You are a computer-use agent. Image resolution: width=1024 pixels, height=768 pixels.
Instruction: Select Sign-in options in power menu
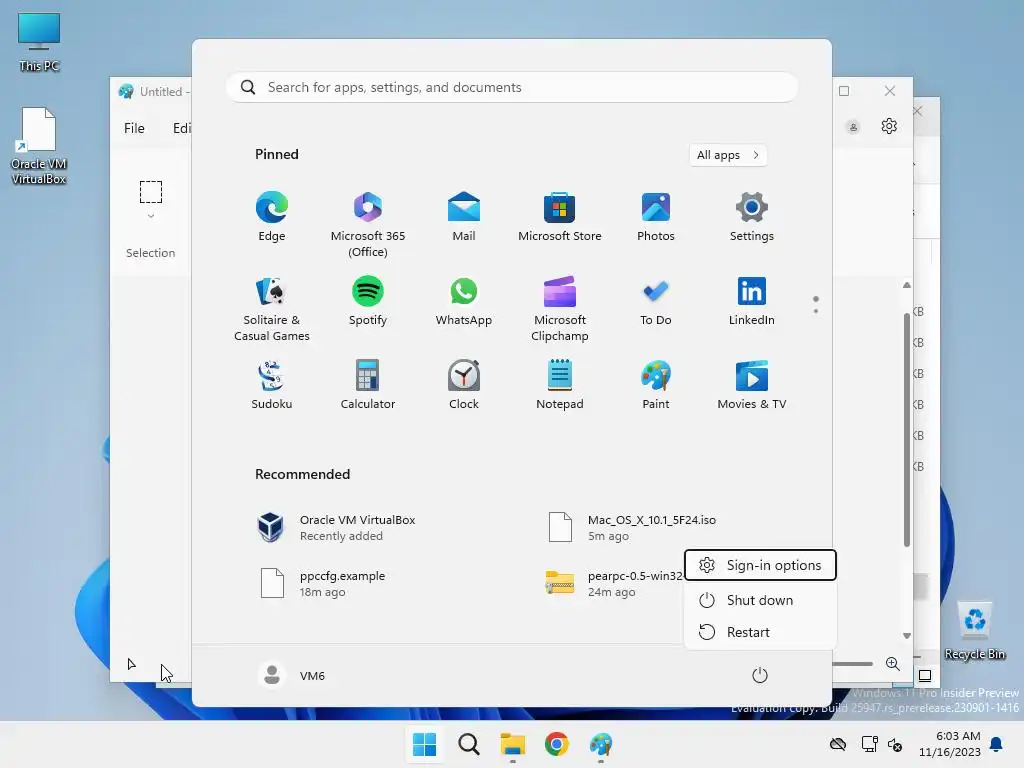pyautogui.click(x=760, y=565)
